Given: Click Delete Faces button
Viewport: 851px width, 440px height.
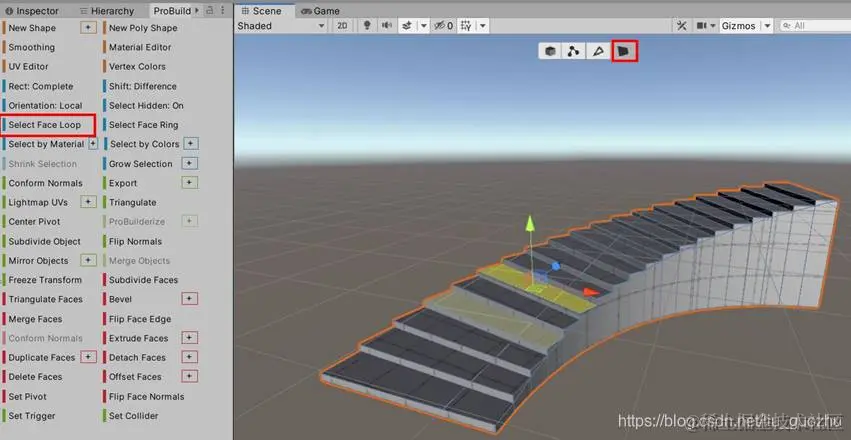Looking at the screenshot, I should point(35,377).
